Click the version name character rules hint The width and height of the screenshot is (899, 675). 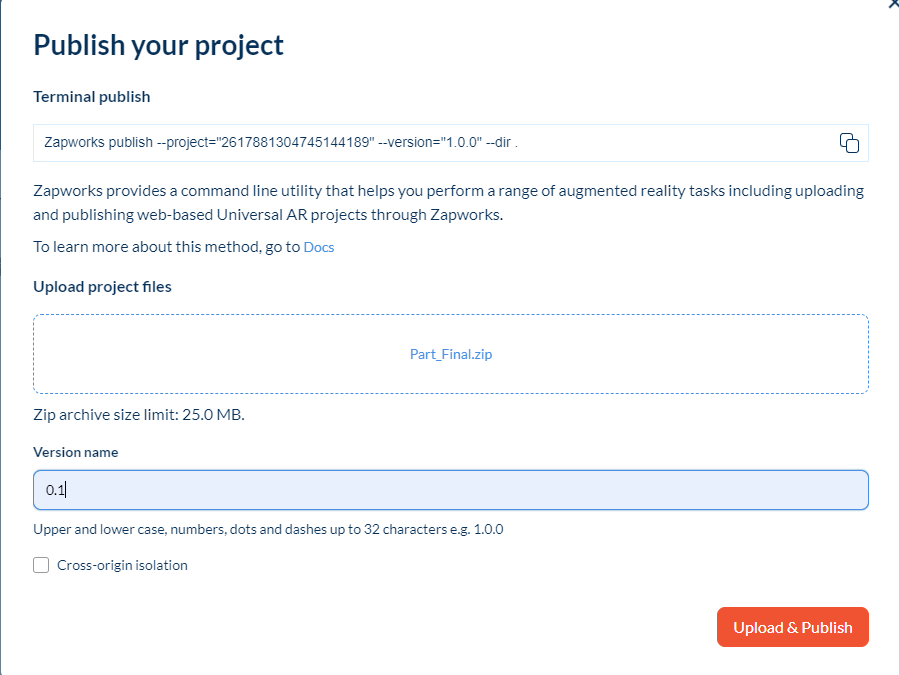click(268, 529)
